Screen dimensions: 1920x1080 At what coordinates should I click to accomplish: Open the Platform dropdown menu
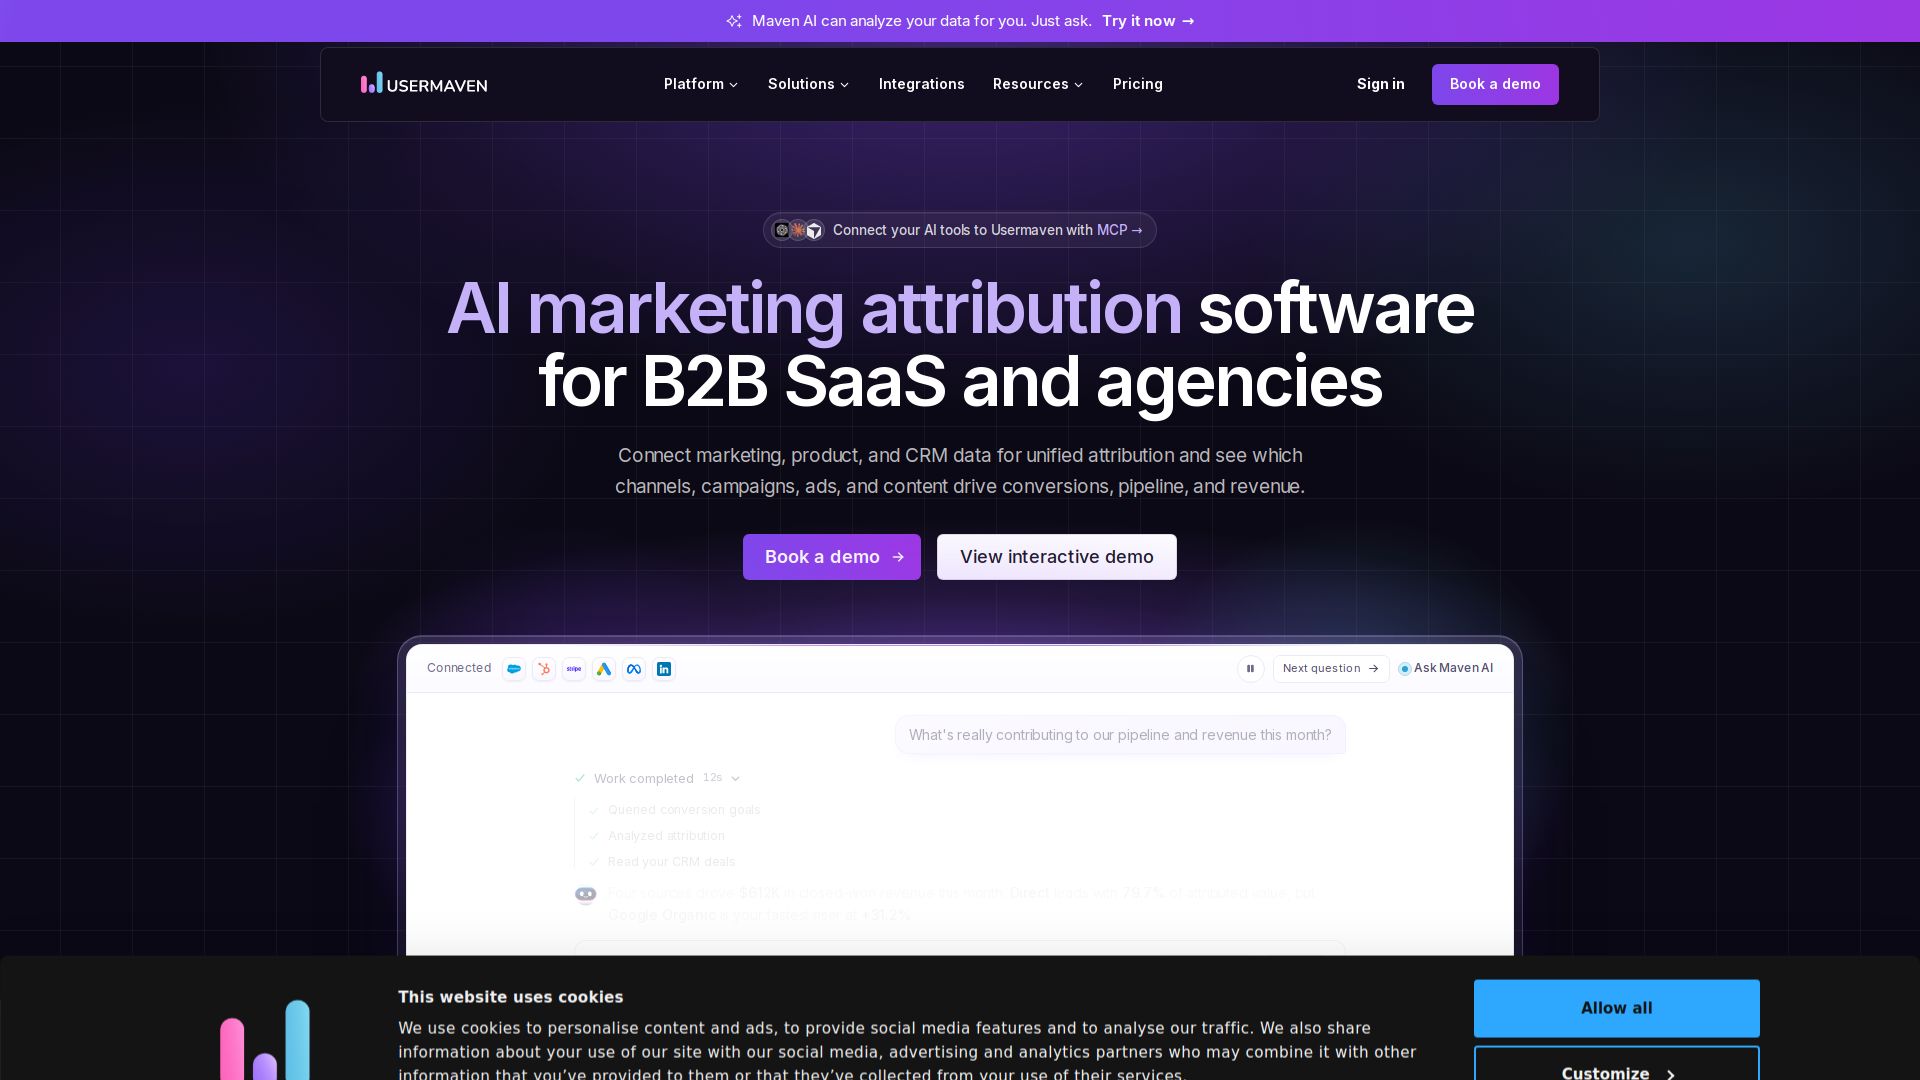[x=701, y=84]
